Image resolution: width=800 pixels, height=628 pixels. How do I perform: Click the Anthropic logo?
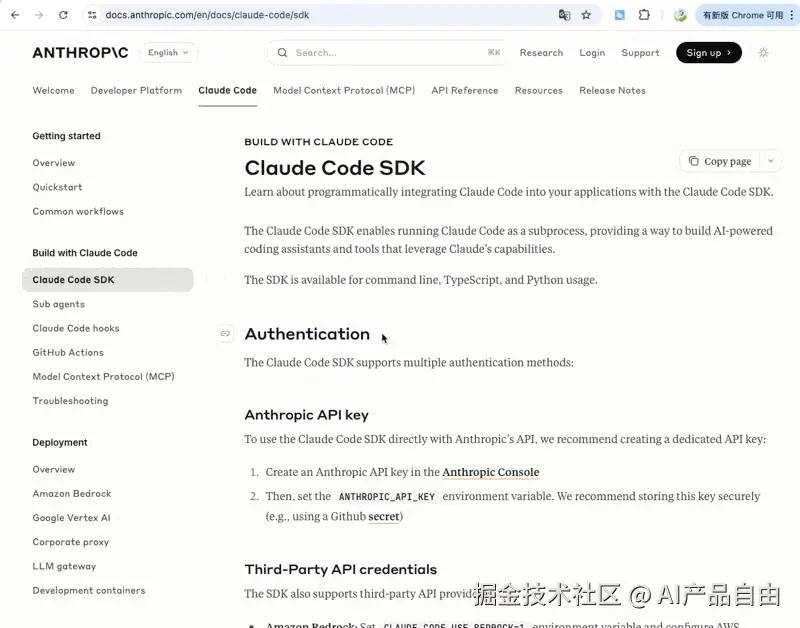[80, 53]
